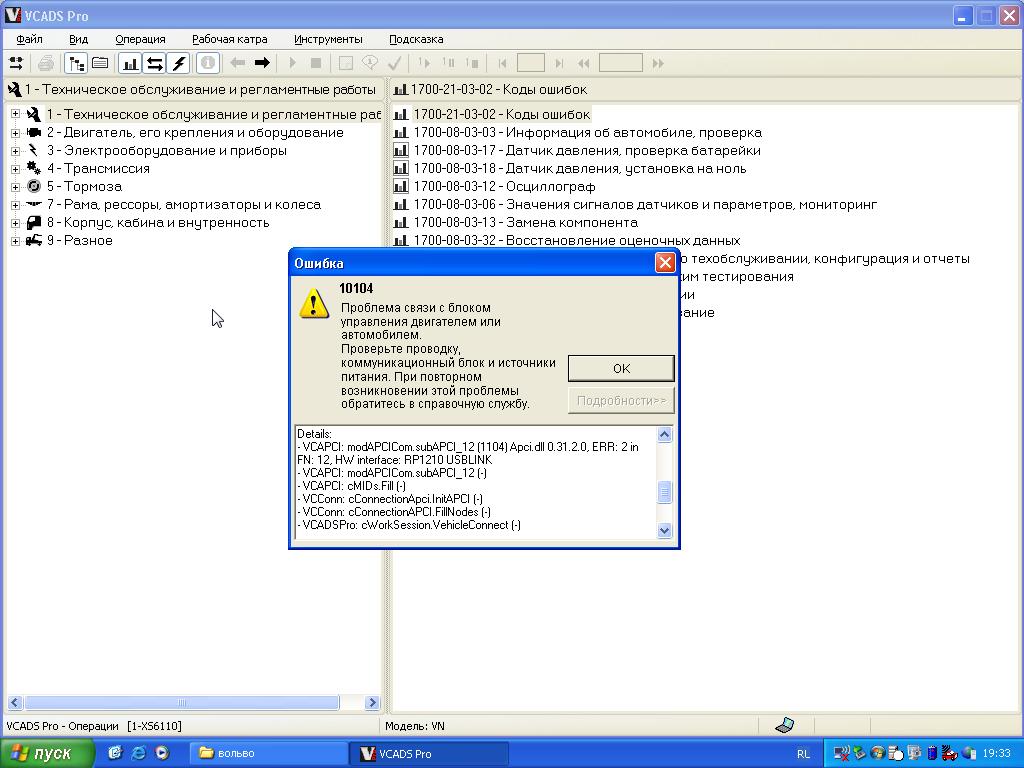Image resolution: width=1024 pixels, height=768 pixels.
Task: Select 1700-08-03-12 - Осциллограф operation
Action: click(x=504, y=187)
